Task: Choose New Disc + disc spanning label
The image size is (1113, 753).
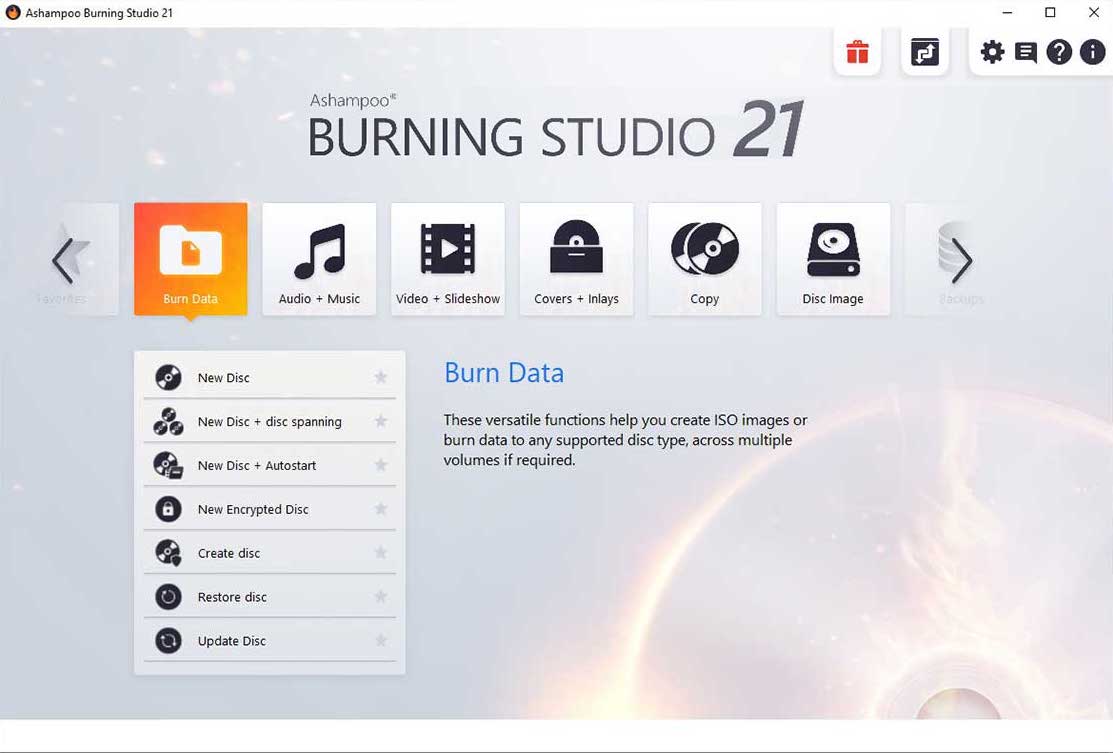Action: [x=270, y=422]
